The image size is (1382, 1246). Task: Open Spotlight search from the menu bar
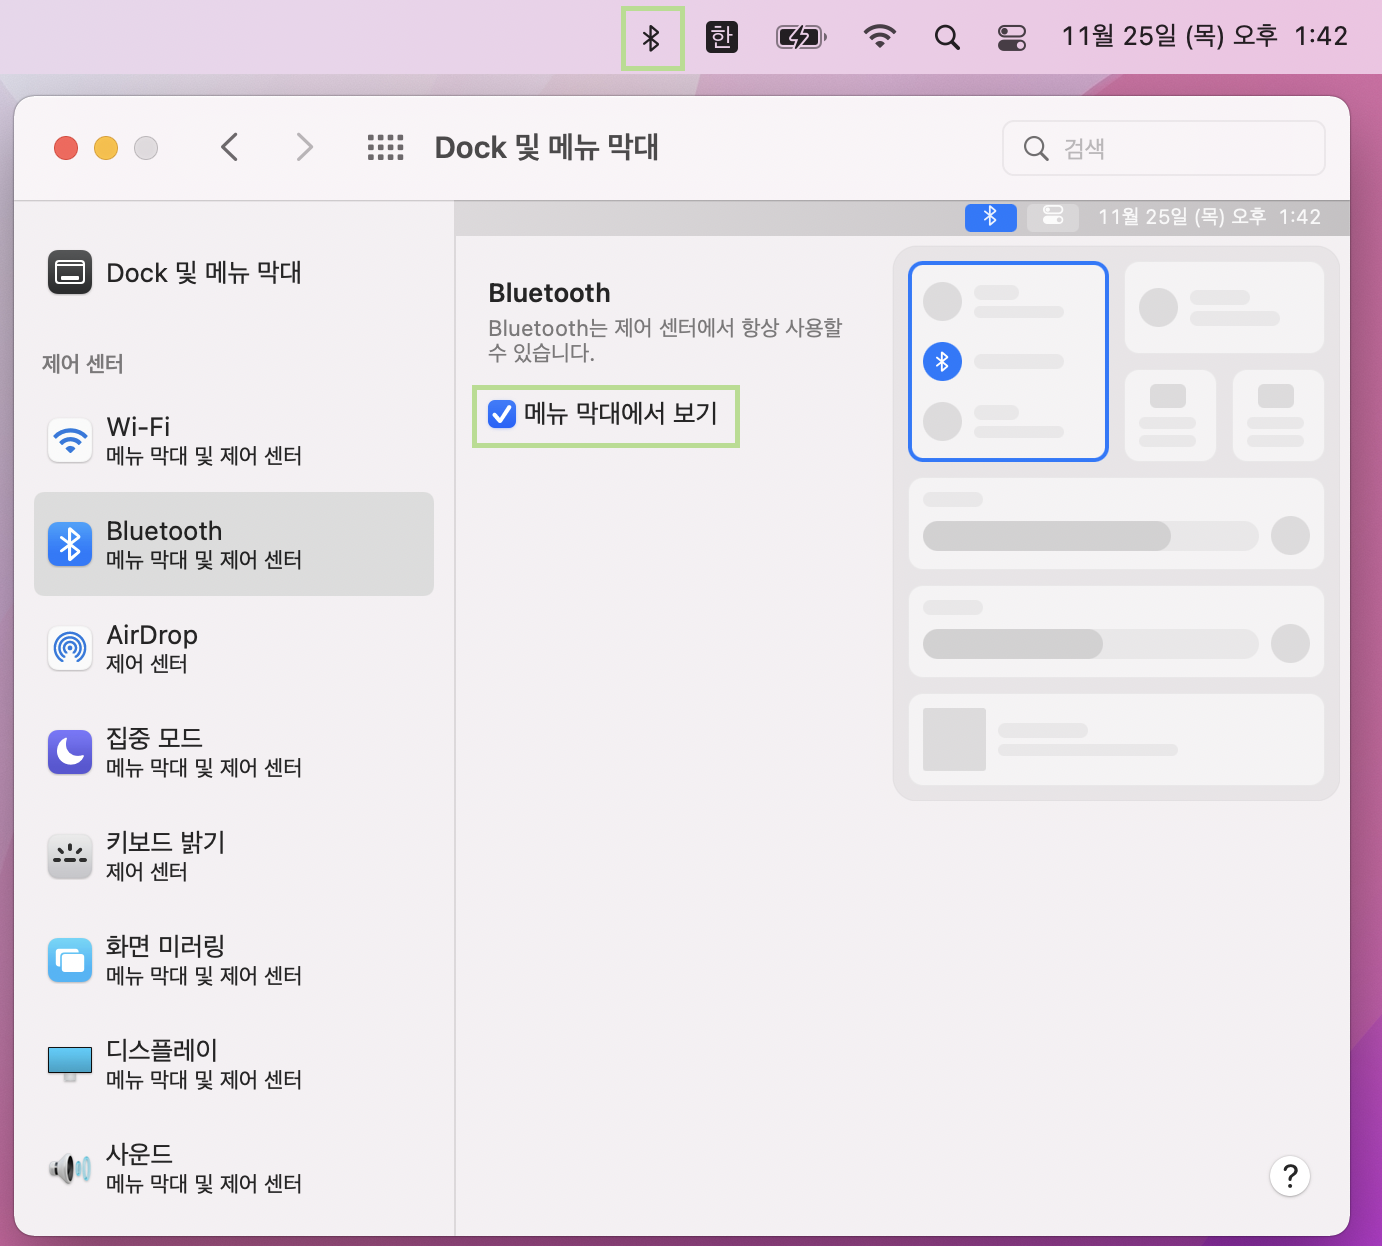[x=946, y=38]
